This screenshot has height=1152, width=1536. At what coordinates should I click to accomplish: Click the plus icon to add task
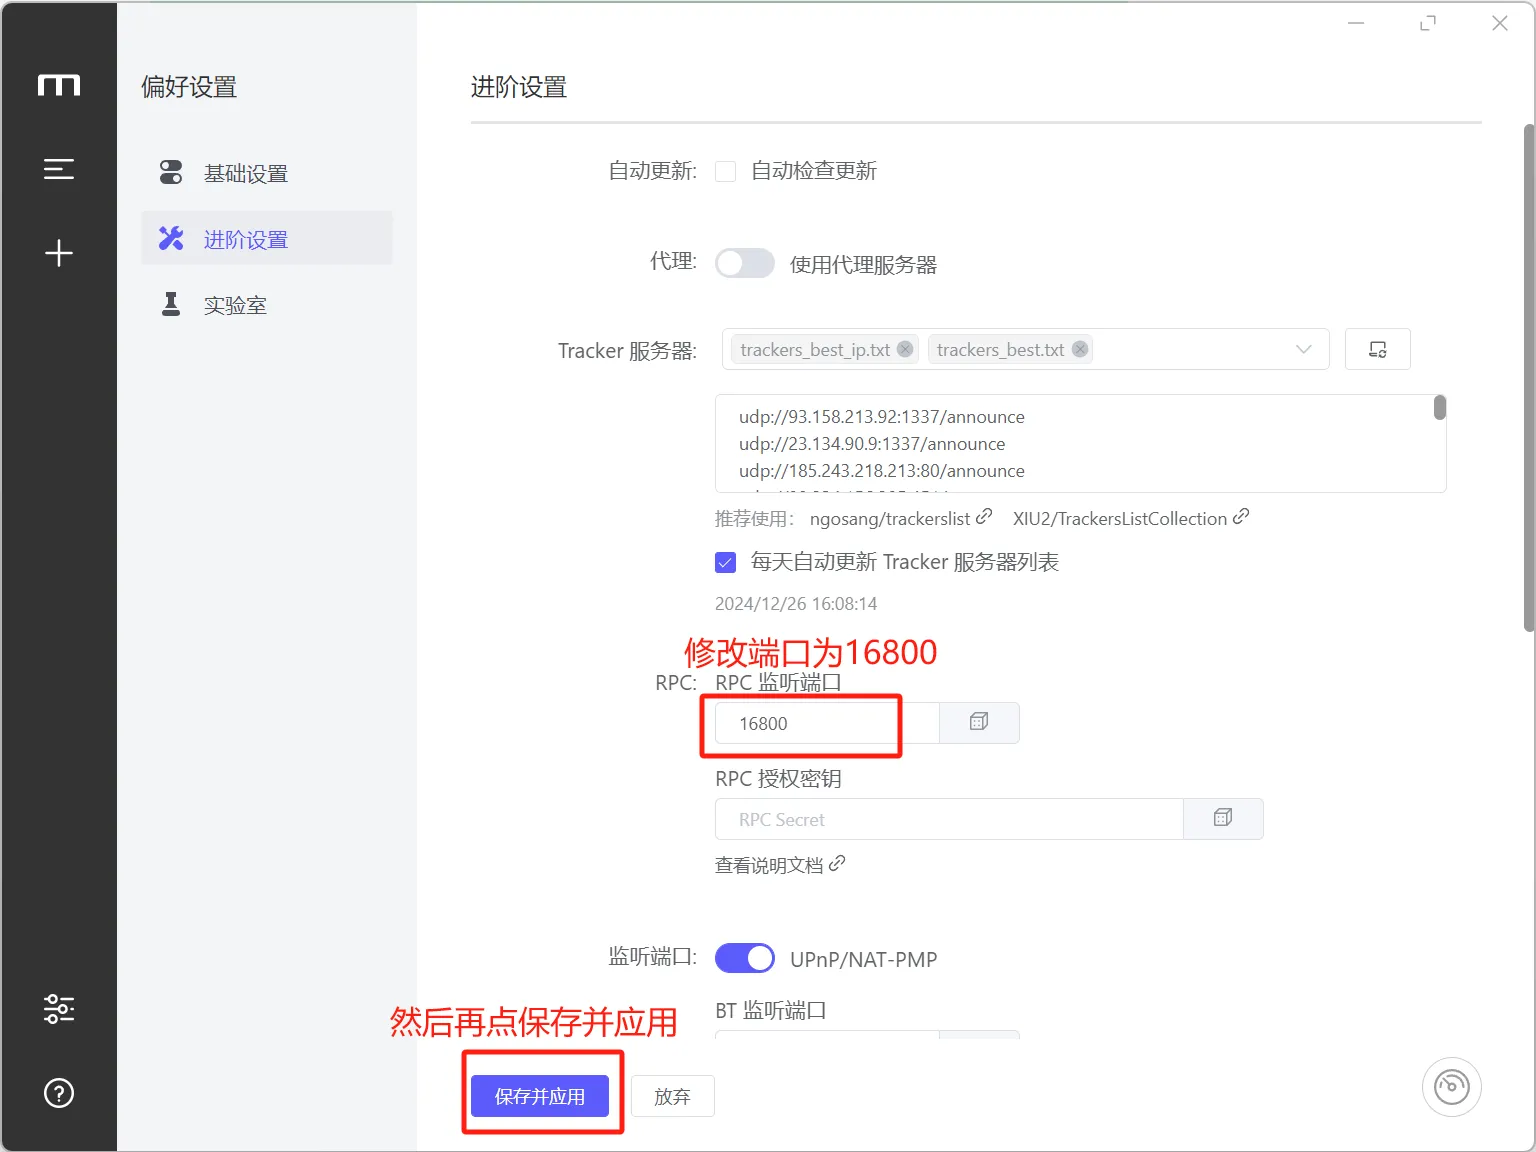point(59,253)
